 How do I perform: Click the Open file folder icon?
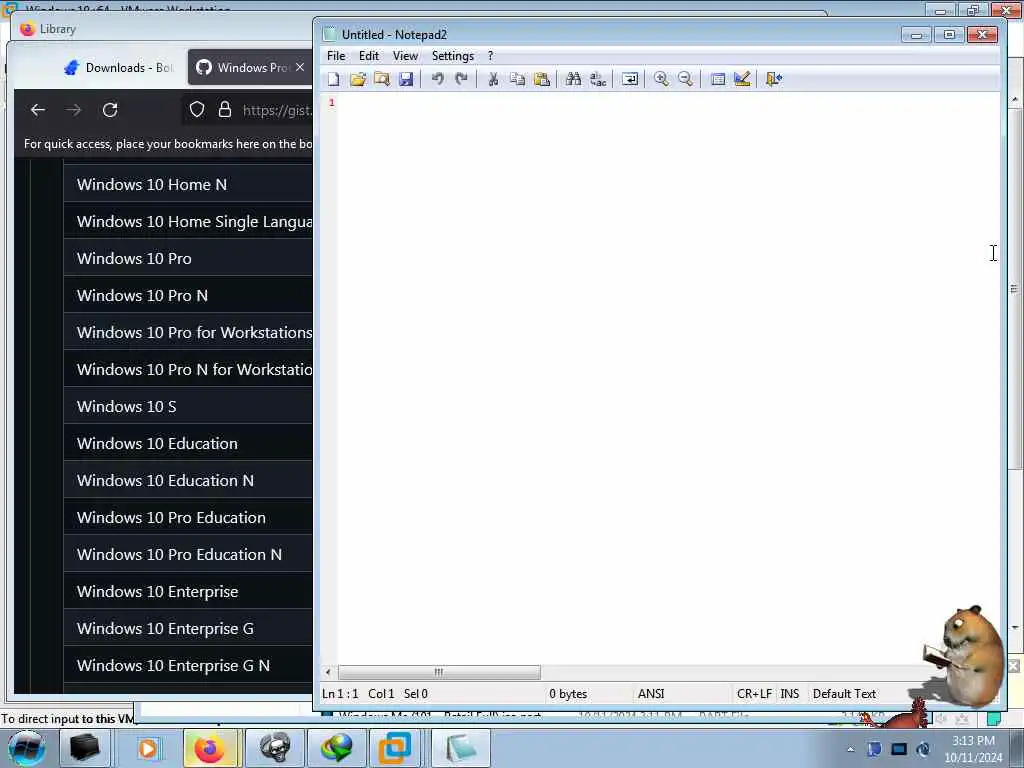(358, 79)
